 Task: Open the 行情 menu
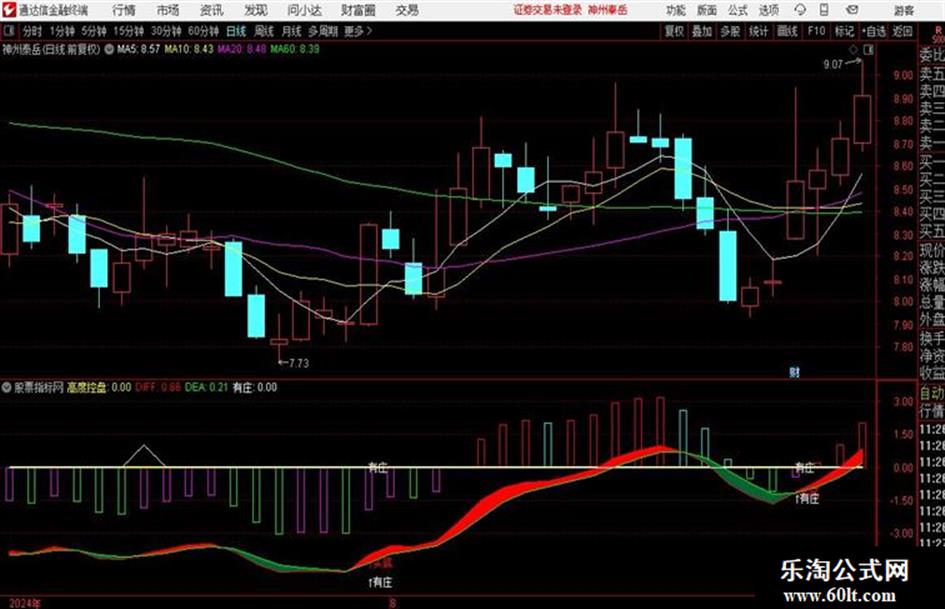click(124, 10)
